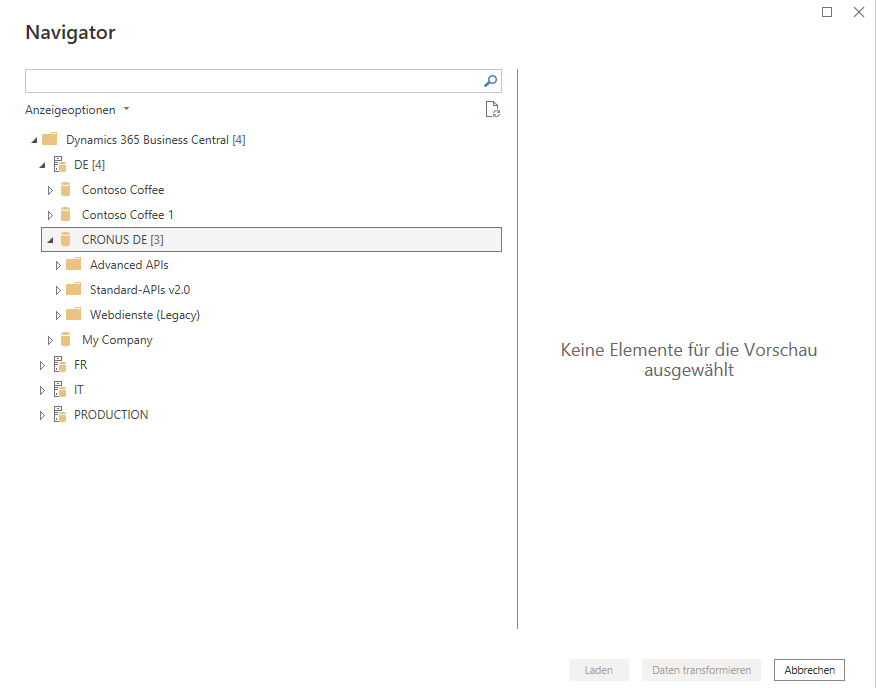Click the Contoso Coffee database icon

point(65,189)
